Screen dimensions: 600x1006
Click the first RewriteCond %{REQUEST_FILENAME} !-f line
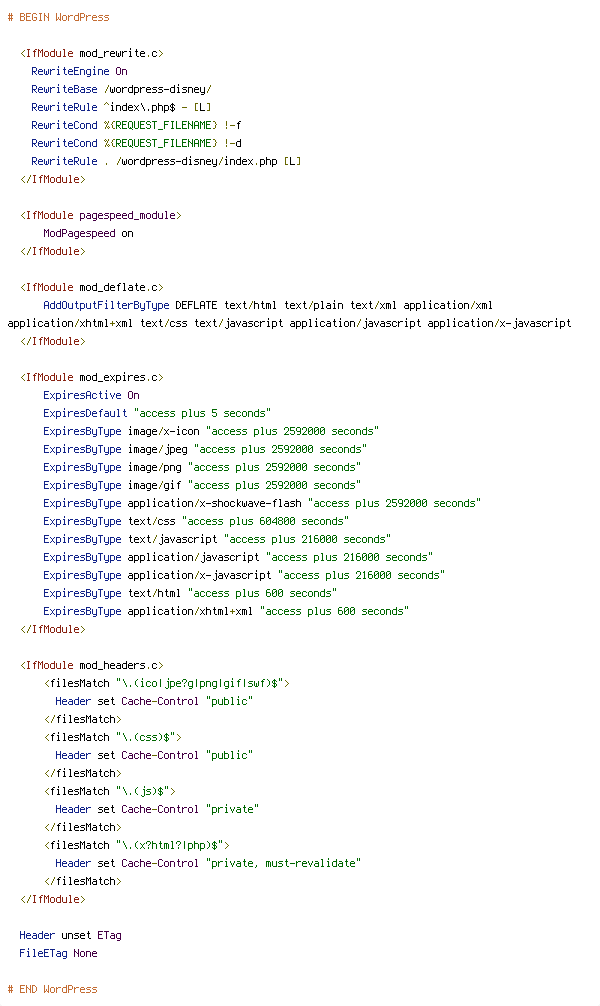point(136,125)
